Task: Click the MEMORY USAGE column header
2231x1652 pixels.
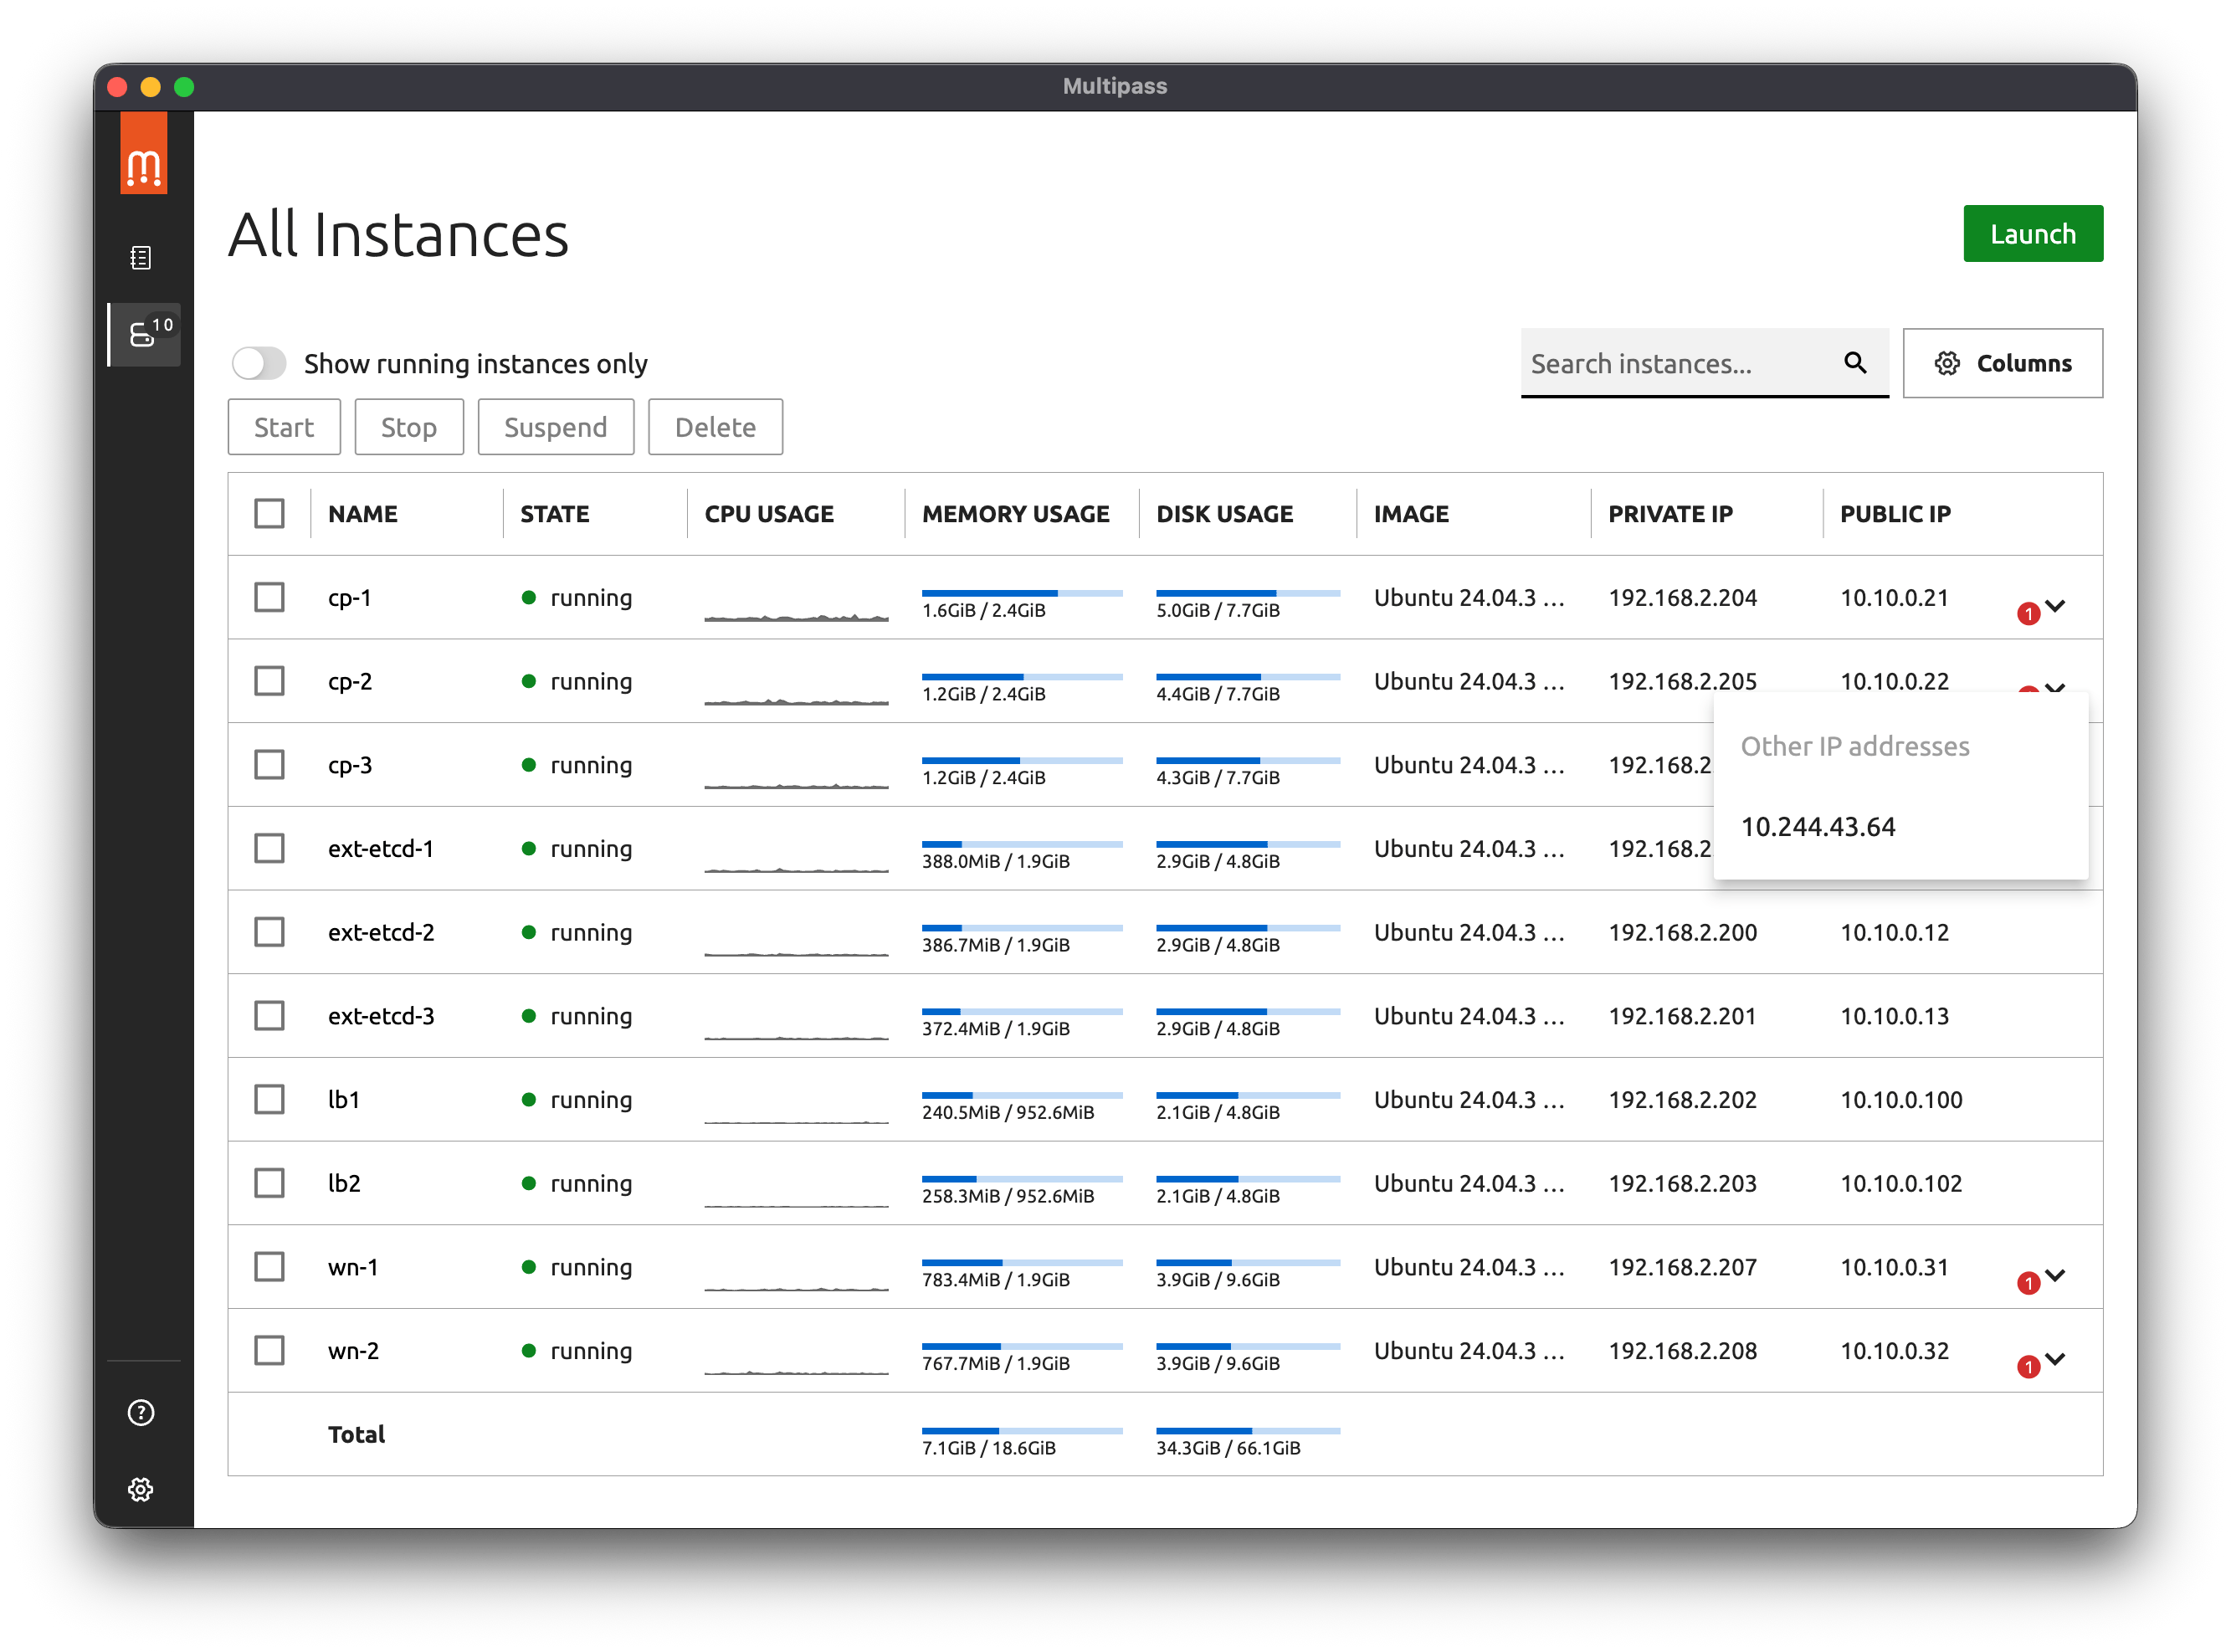Action: [x=1016, y=513]
